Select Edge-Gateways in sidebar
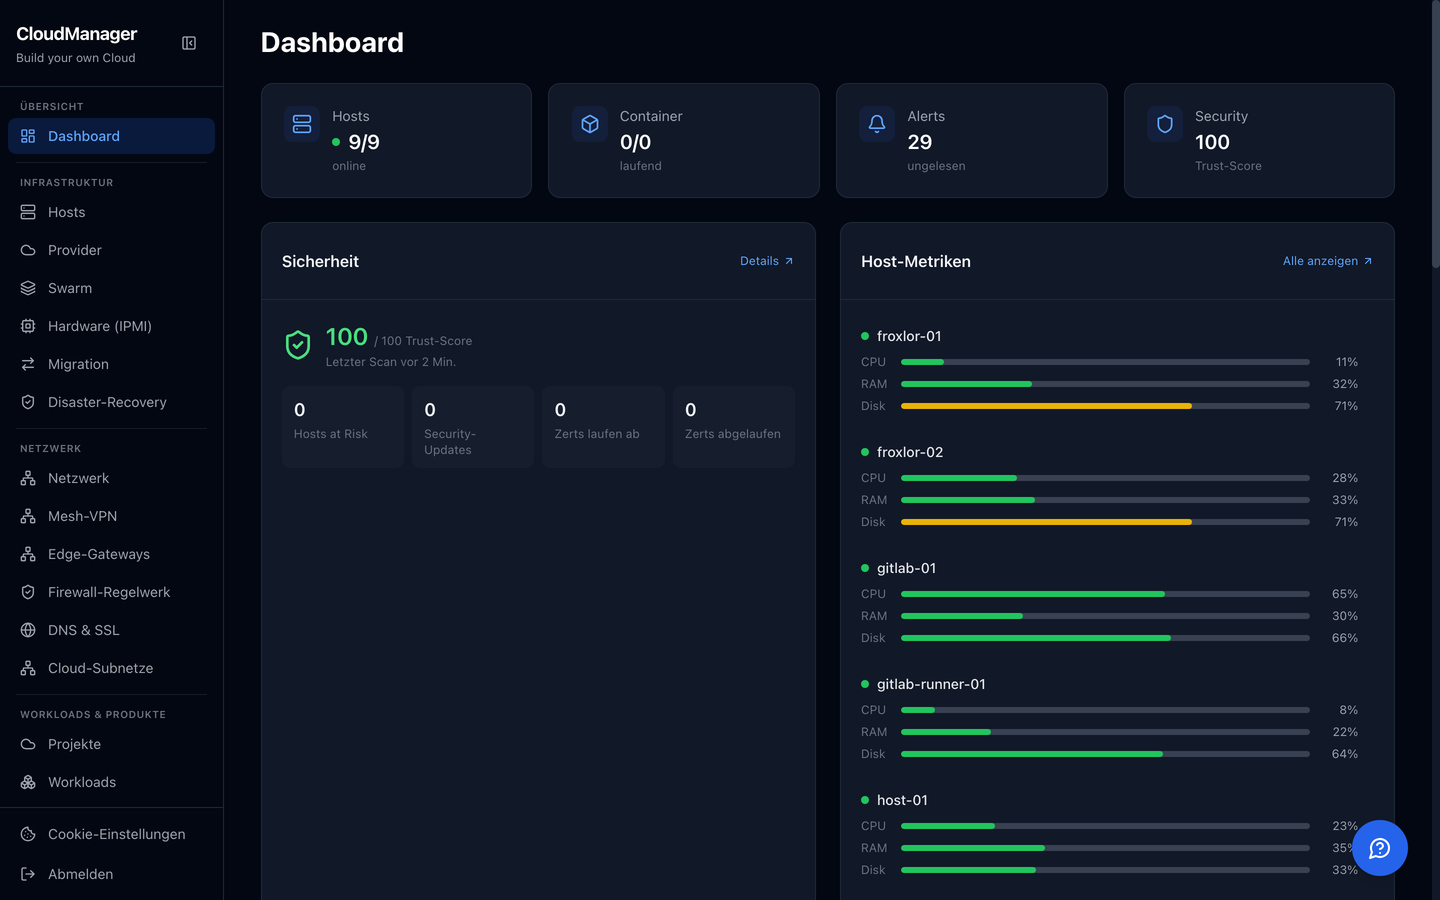This screenshot has width=1440, height=900. (x=111, y=554)
